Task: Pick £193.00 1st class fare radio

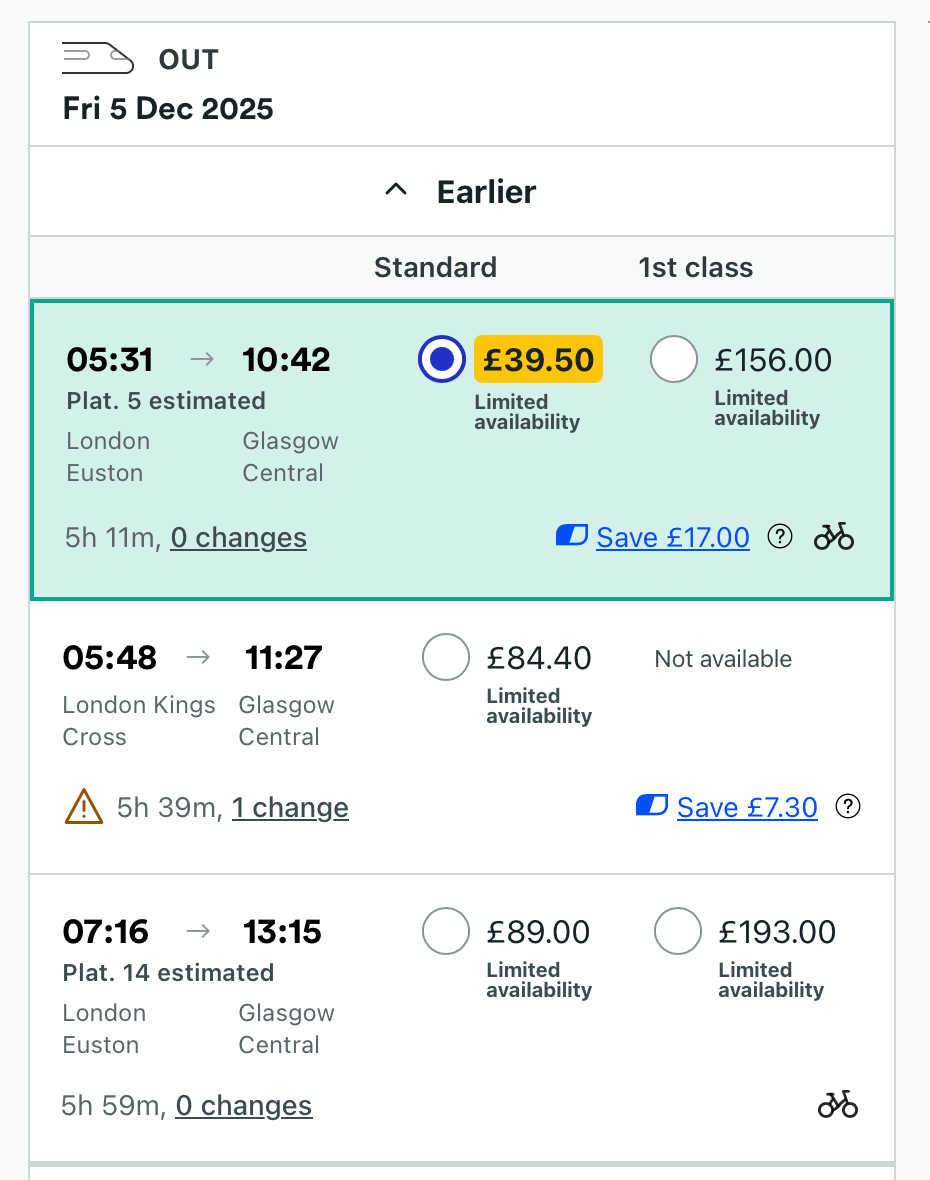Action: (677, 931)
